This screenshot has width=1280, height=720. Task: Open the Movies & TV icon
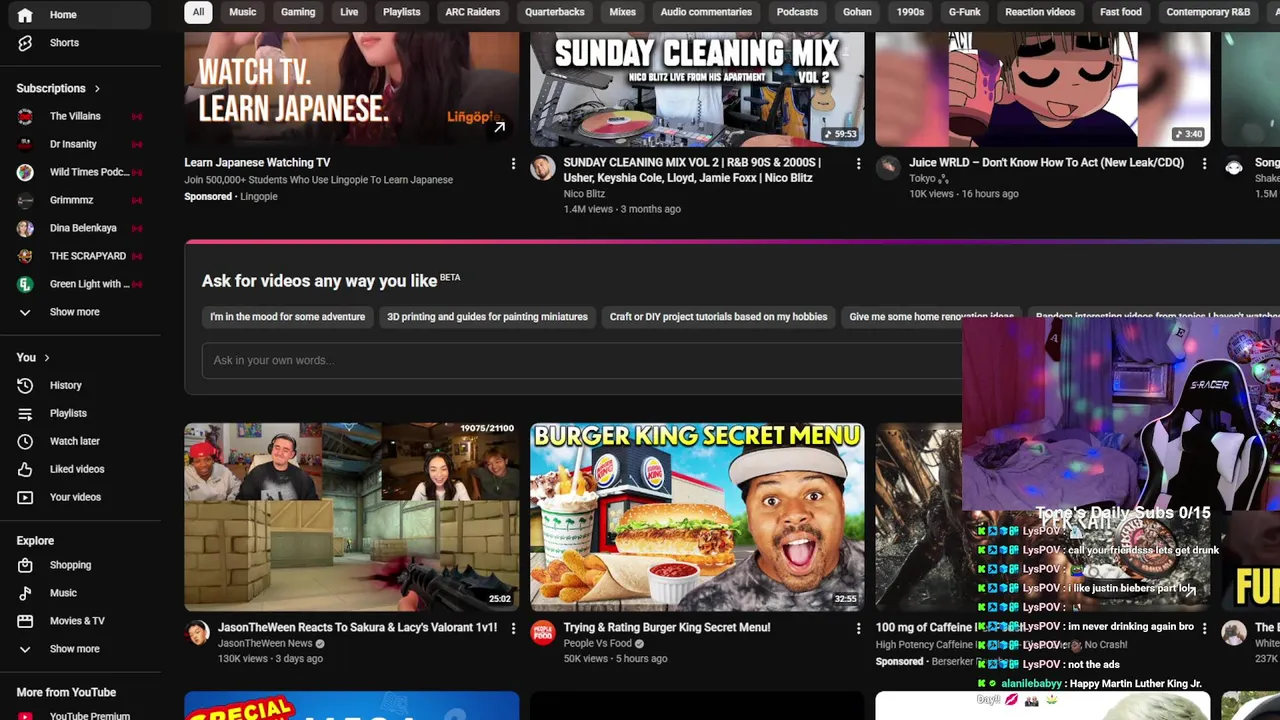(x=25, y=621)
